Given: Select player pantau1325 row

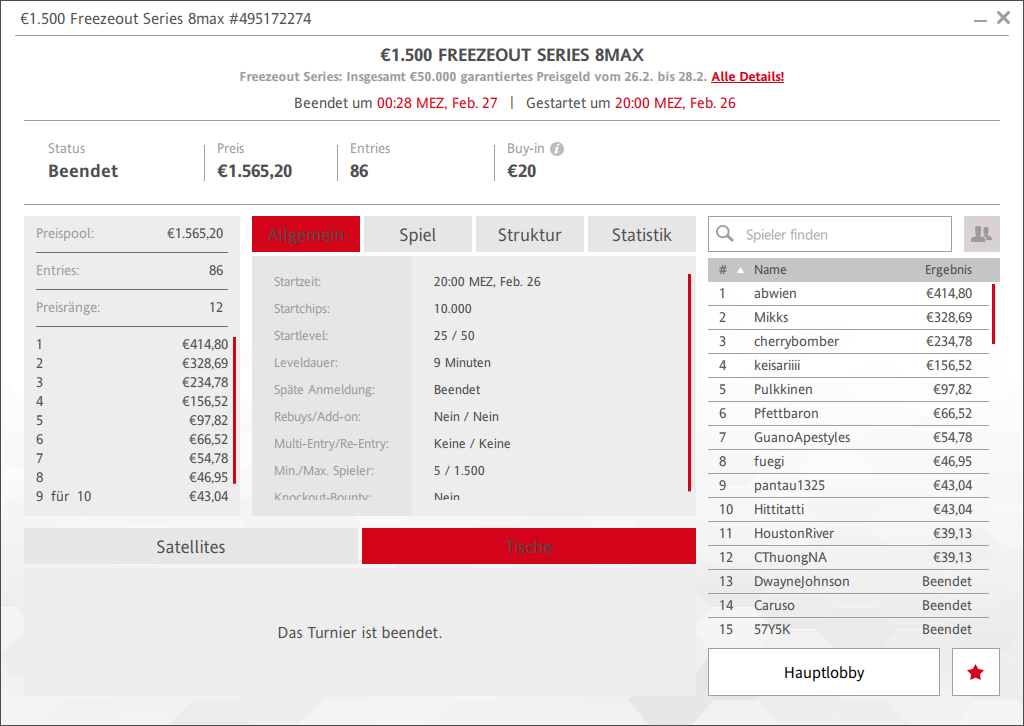Looking at the screenshot, I should (848, 485).
